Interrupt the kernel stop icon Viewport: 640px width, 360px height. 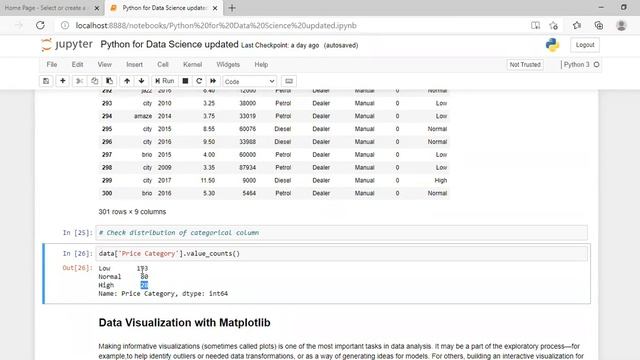185,81
